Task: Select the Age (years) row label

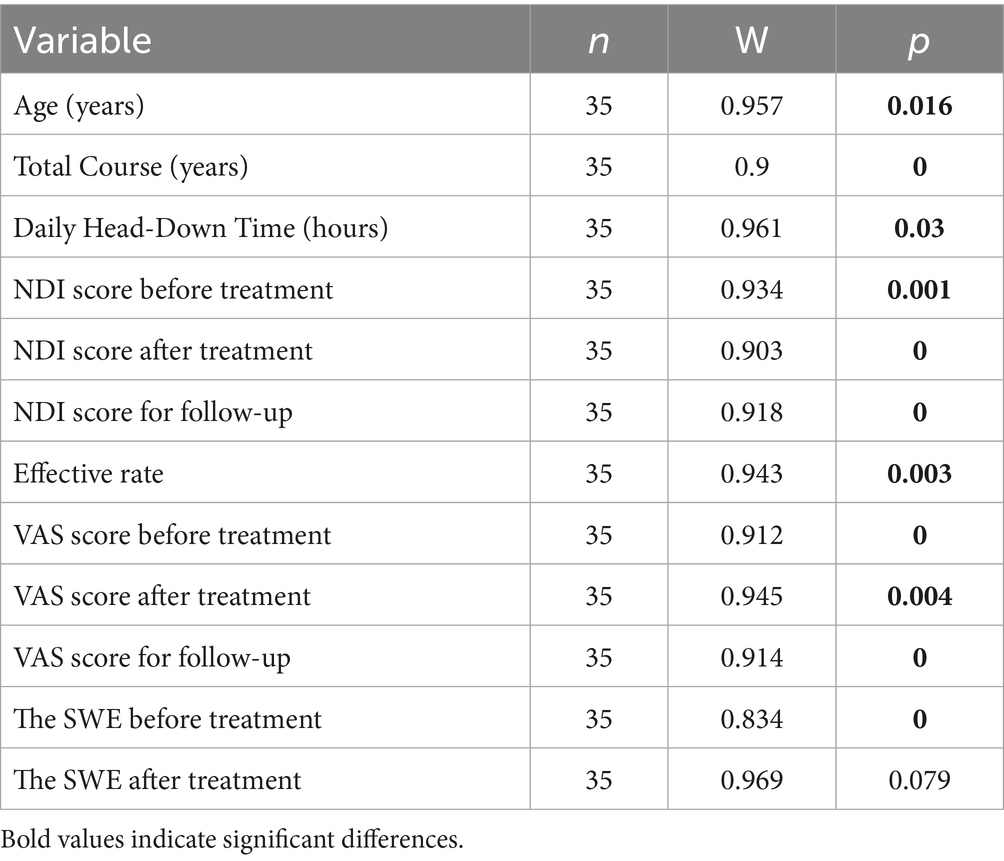Action: [x=79, y=106]
